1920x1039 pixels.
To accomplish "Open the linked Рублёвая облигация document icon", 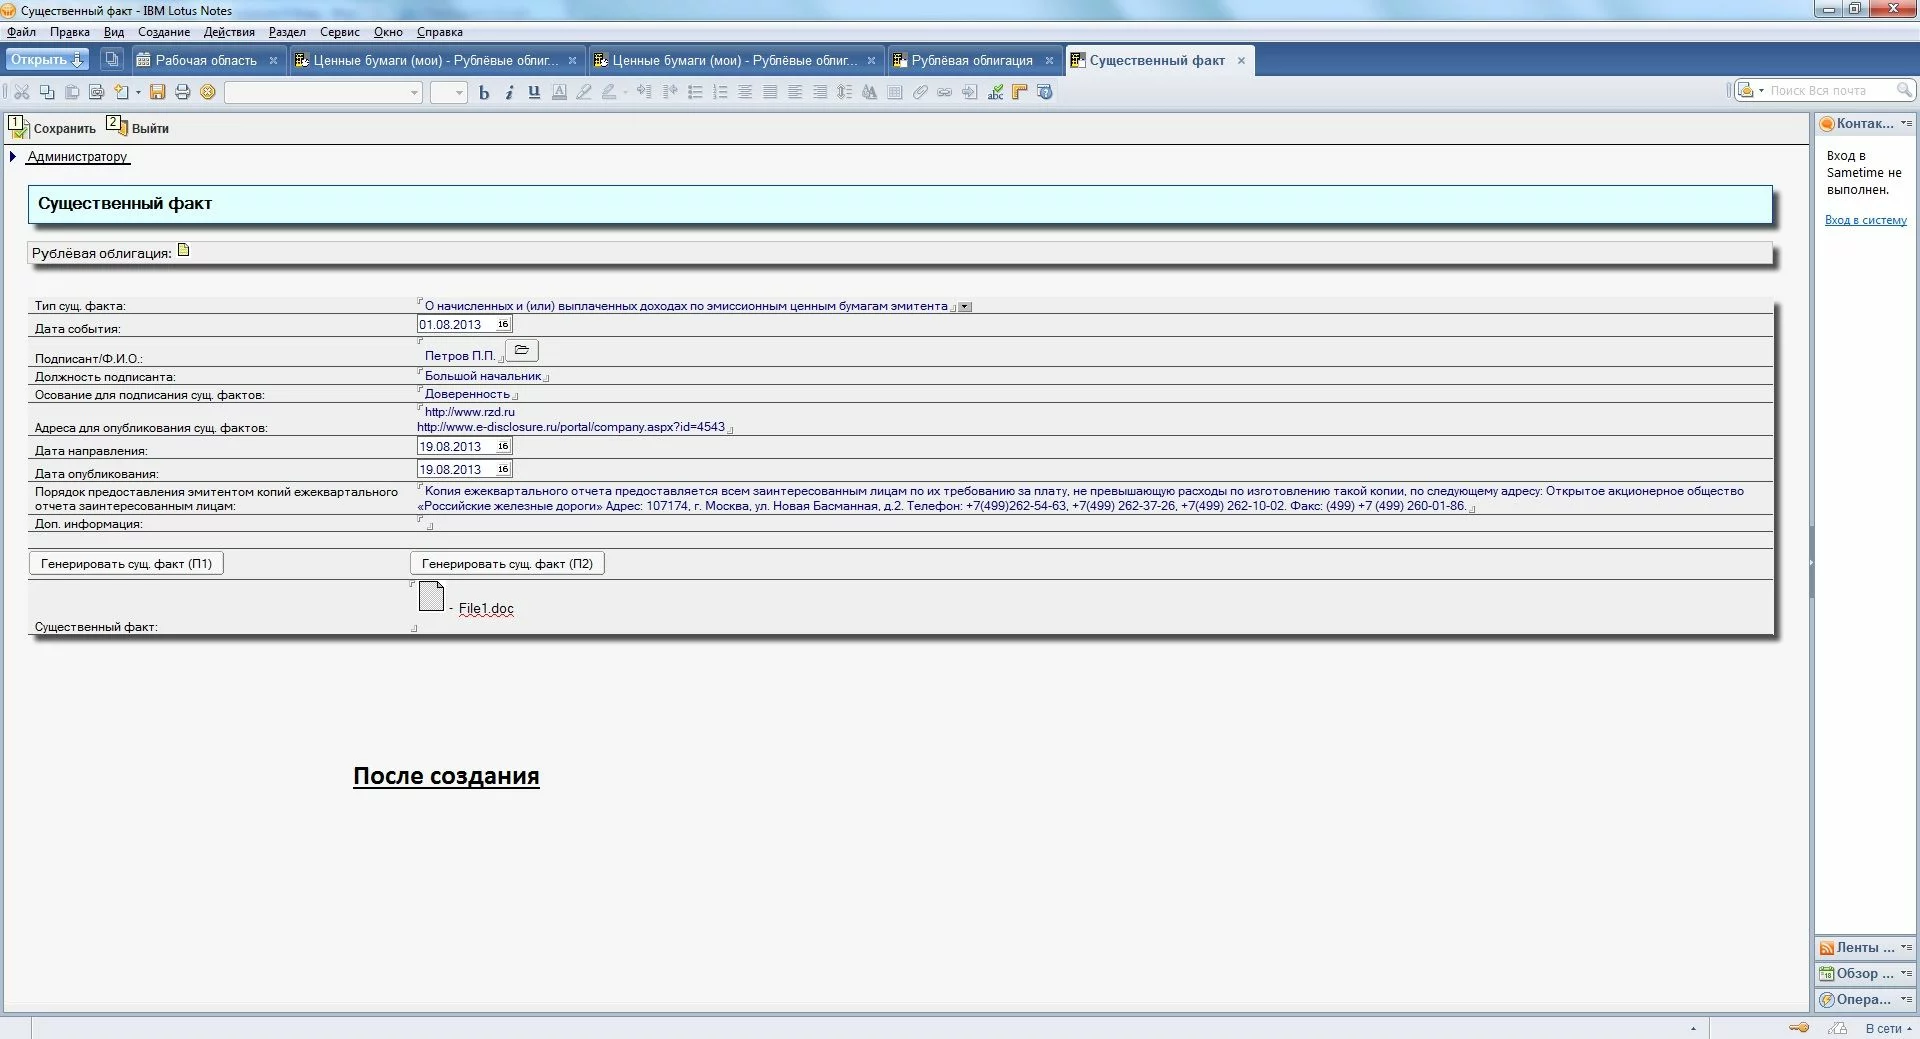I will click(x=184, y=251).
